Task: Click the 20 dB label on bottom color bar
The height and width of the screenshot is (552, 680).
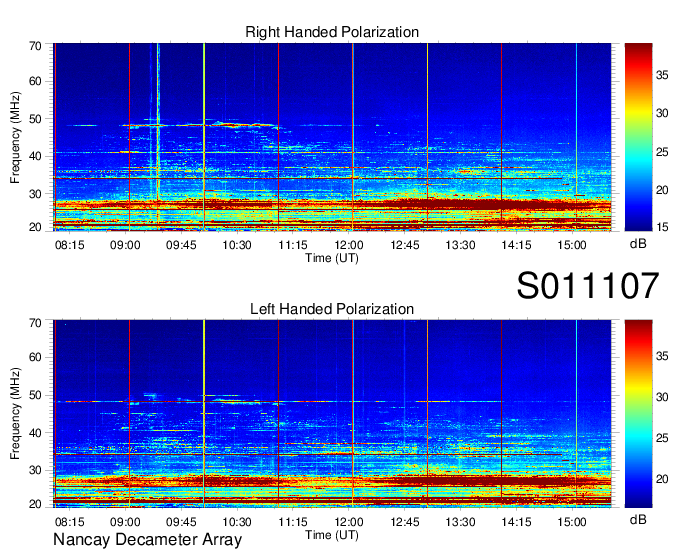Action: tap(662, 479)
